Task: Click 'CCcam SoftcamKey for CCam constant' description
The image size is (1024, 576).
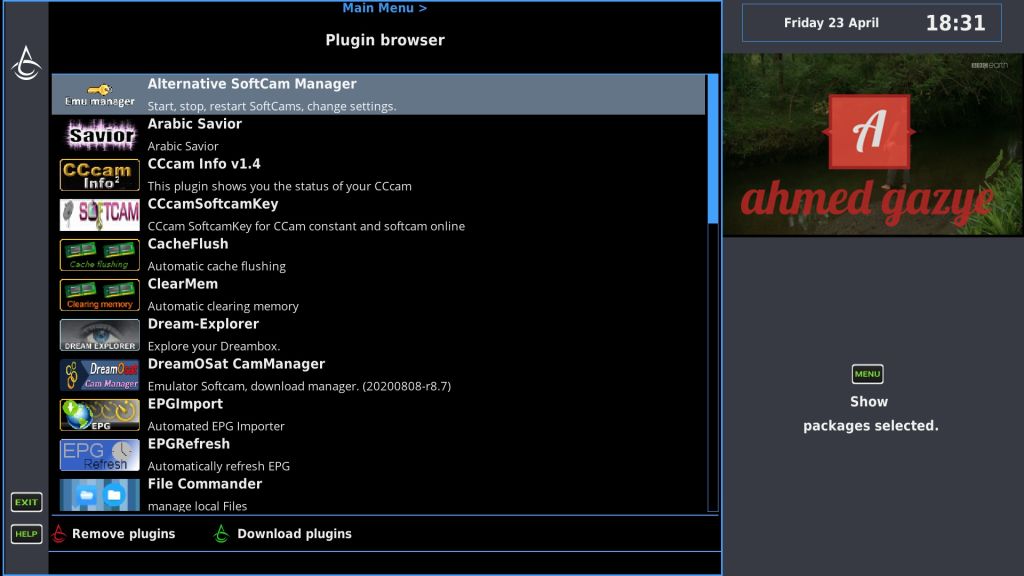Action: 306,226
